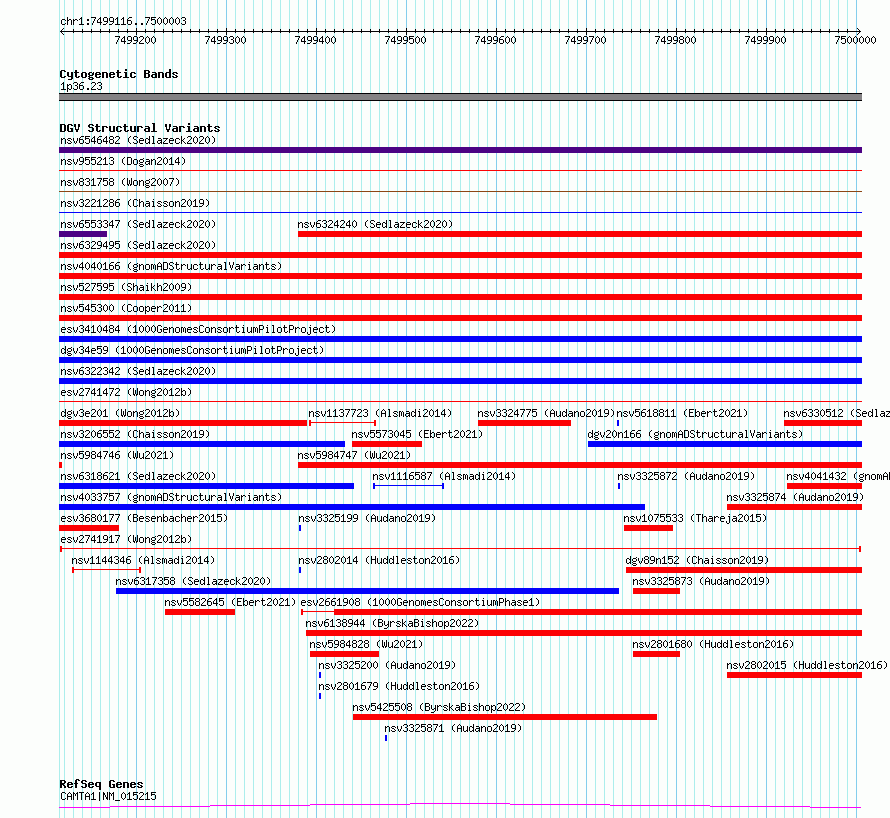This screenshot has width=890, height=818.
Task: Select nsv1144346 (Alsmadi2014) label
Action: (x=143, y=560)
